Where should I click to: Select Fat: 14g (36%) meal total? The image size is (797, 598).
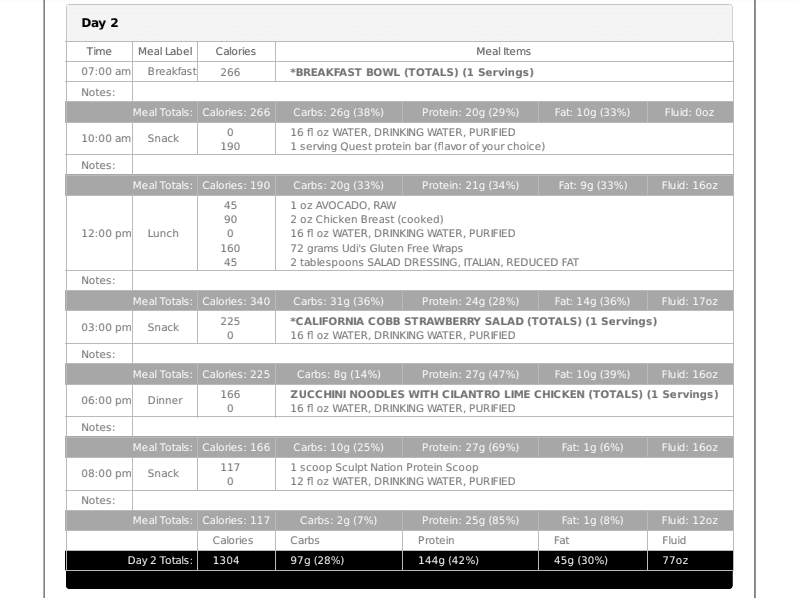[x=592, y=302]
